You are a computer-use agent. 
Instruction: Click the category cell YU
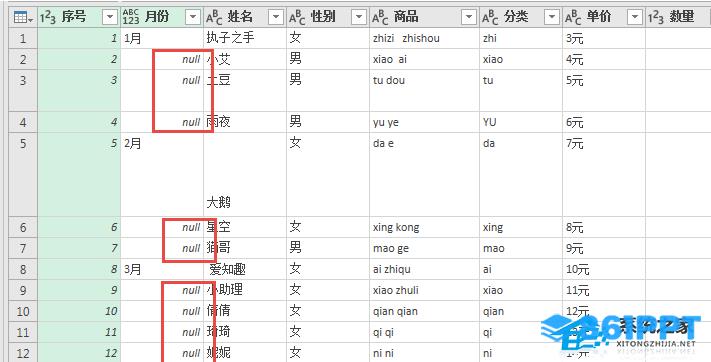pos(521,122)
